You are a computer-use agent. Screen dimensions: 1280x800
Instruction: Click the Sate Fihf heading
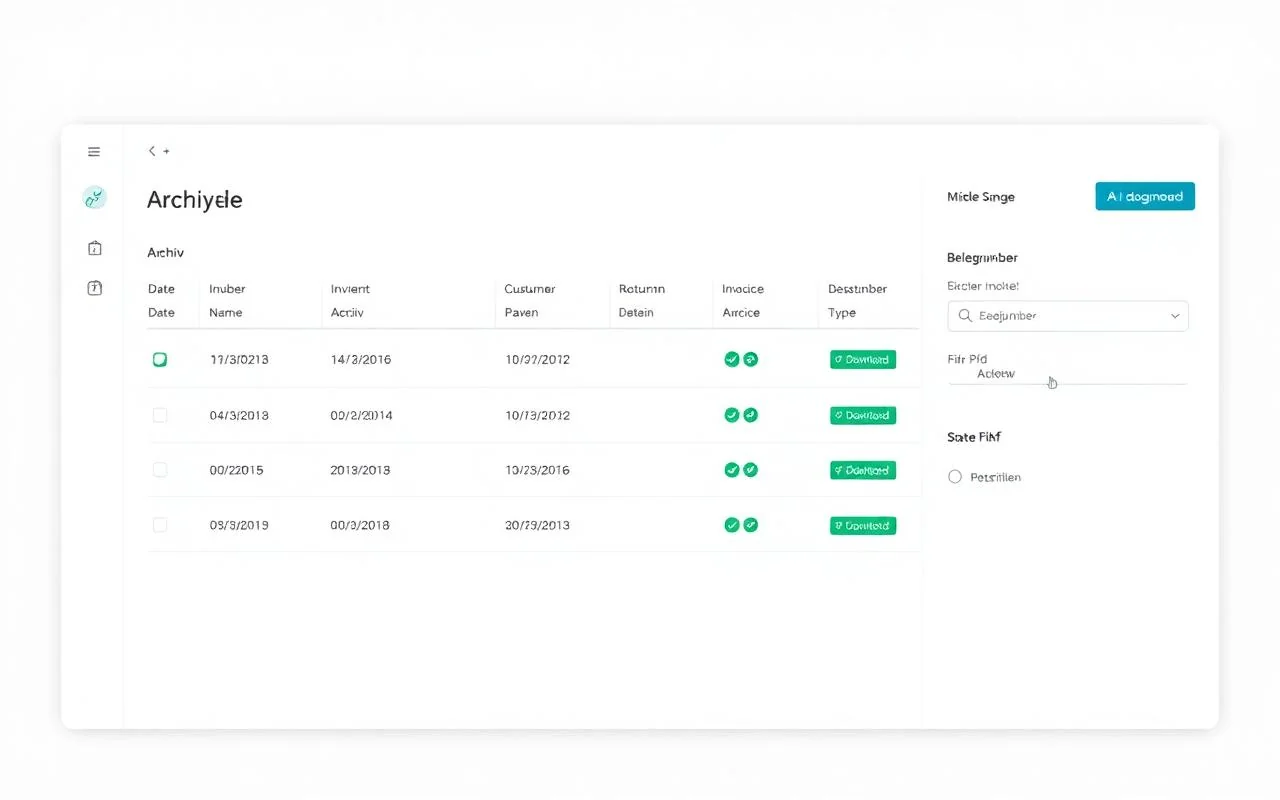974,437
